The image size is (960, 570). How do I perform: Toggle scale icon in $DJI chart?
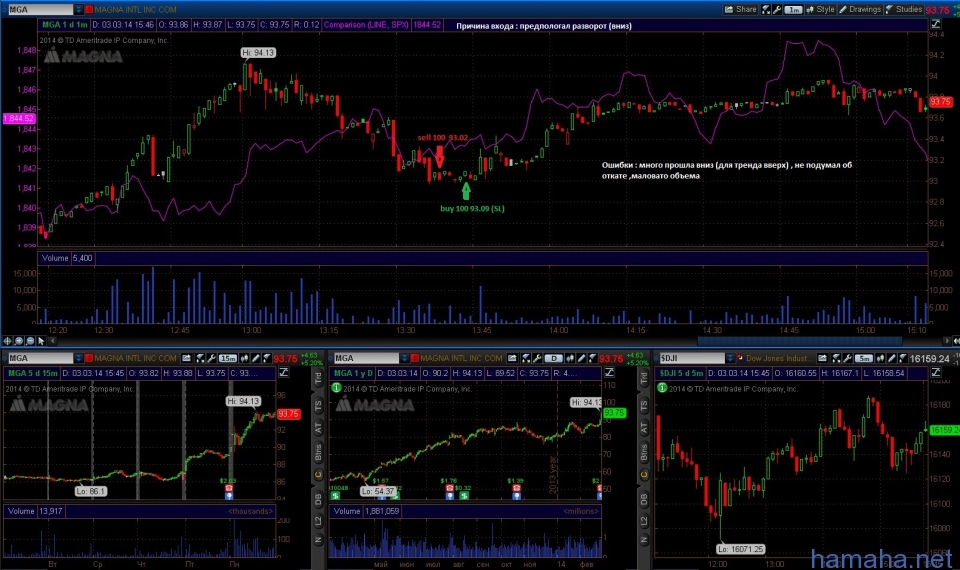coord(936,372)
